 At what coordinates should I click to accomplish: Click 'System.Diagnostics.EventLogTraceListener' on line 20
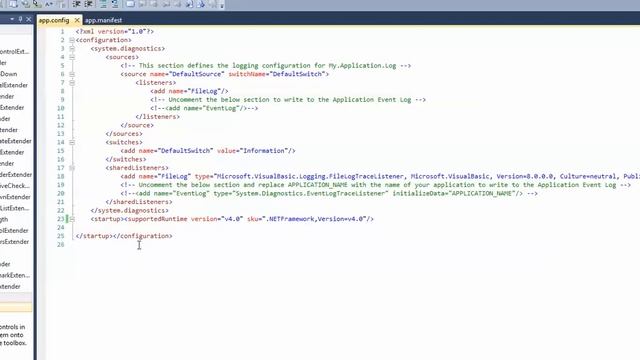point(310,193)
